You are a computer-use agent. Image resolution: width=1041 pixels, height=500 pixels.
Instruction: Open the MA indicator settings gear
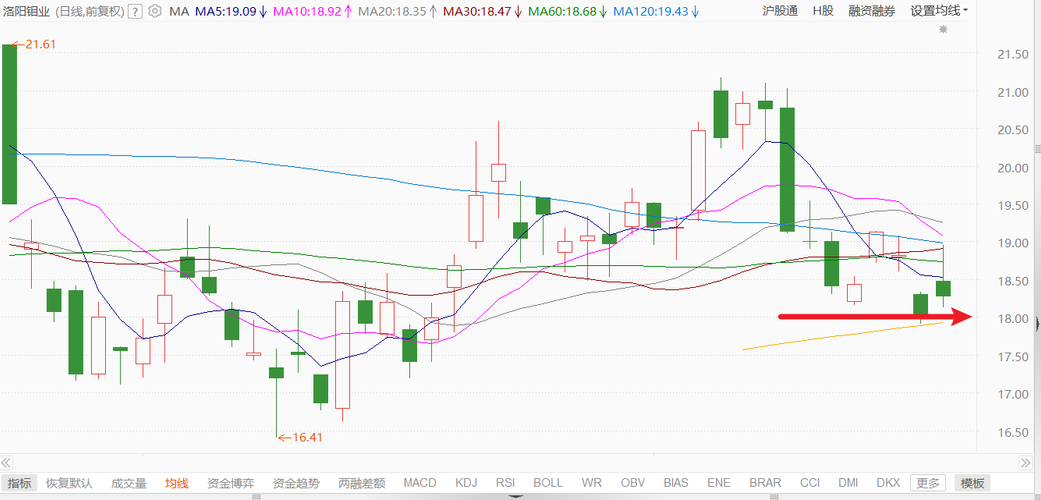point(155,11)
